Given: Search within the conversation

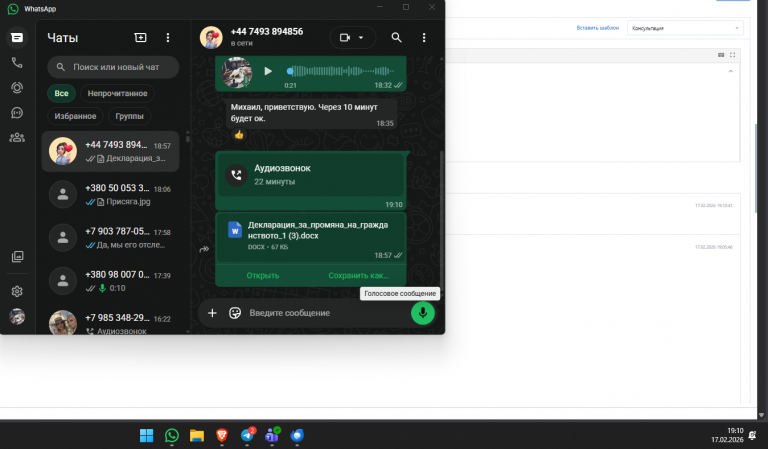Looking at the screenshot, I should pos(396,38).
